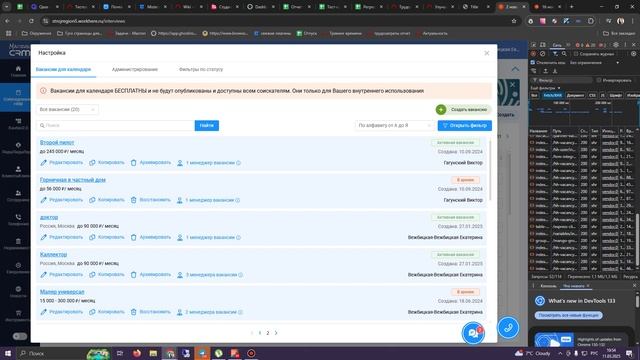Image resolution: width=640 pixels, height=360 pixels.
Task: Open DevTools throttling 'Без ограничения' dropdown
Action: pos(594,62)
